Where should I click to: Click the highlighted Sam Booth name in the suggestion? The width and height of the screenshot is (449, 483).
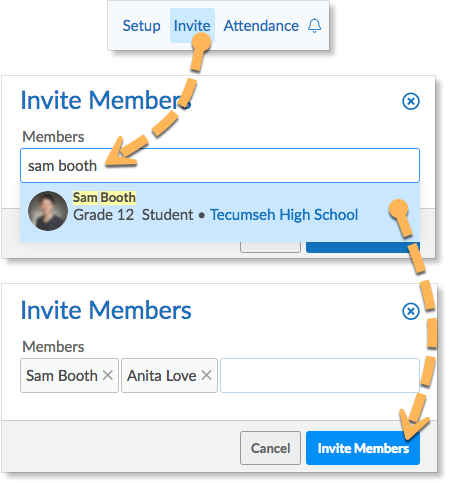pos(104,197)
